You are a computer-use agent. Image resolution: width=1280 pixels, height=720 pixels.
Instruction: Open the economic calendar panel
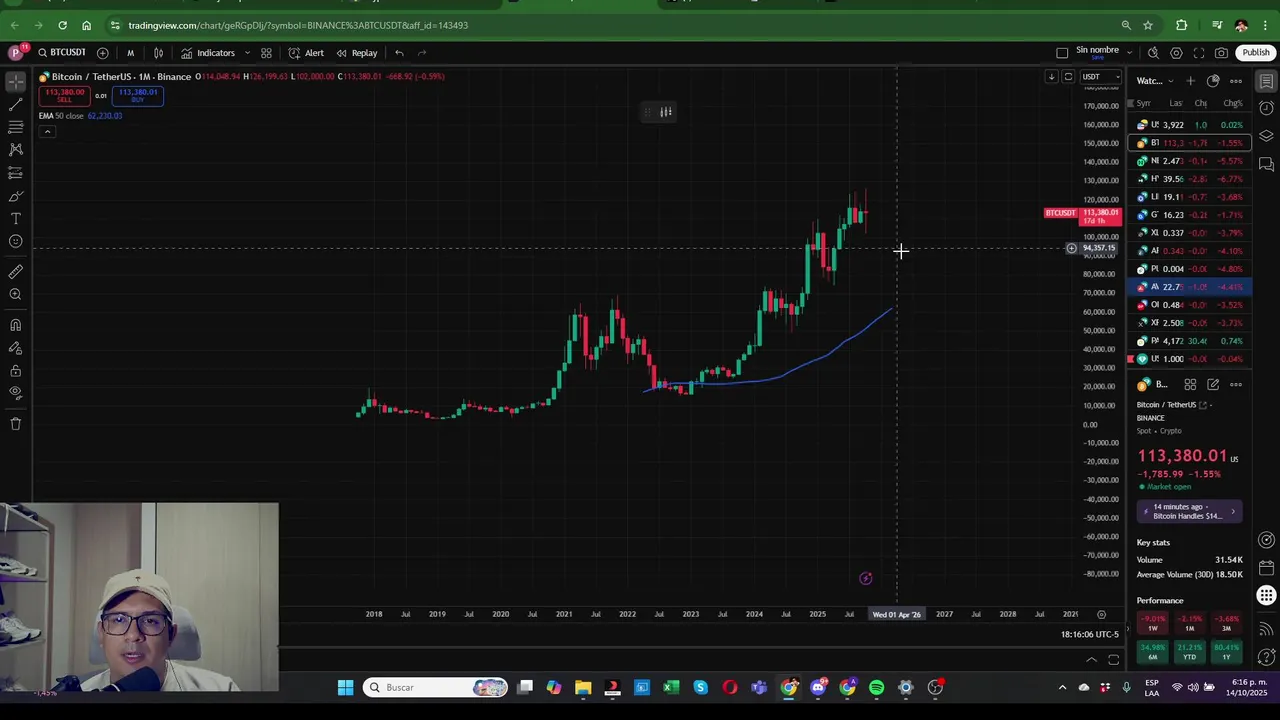click(x=1266, y=568)
